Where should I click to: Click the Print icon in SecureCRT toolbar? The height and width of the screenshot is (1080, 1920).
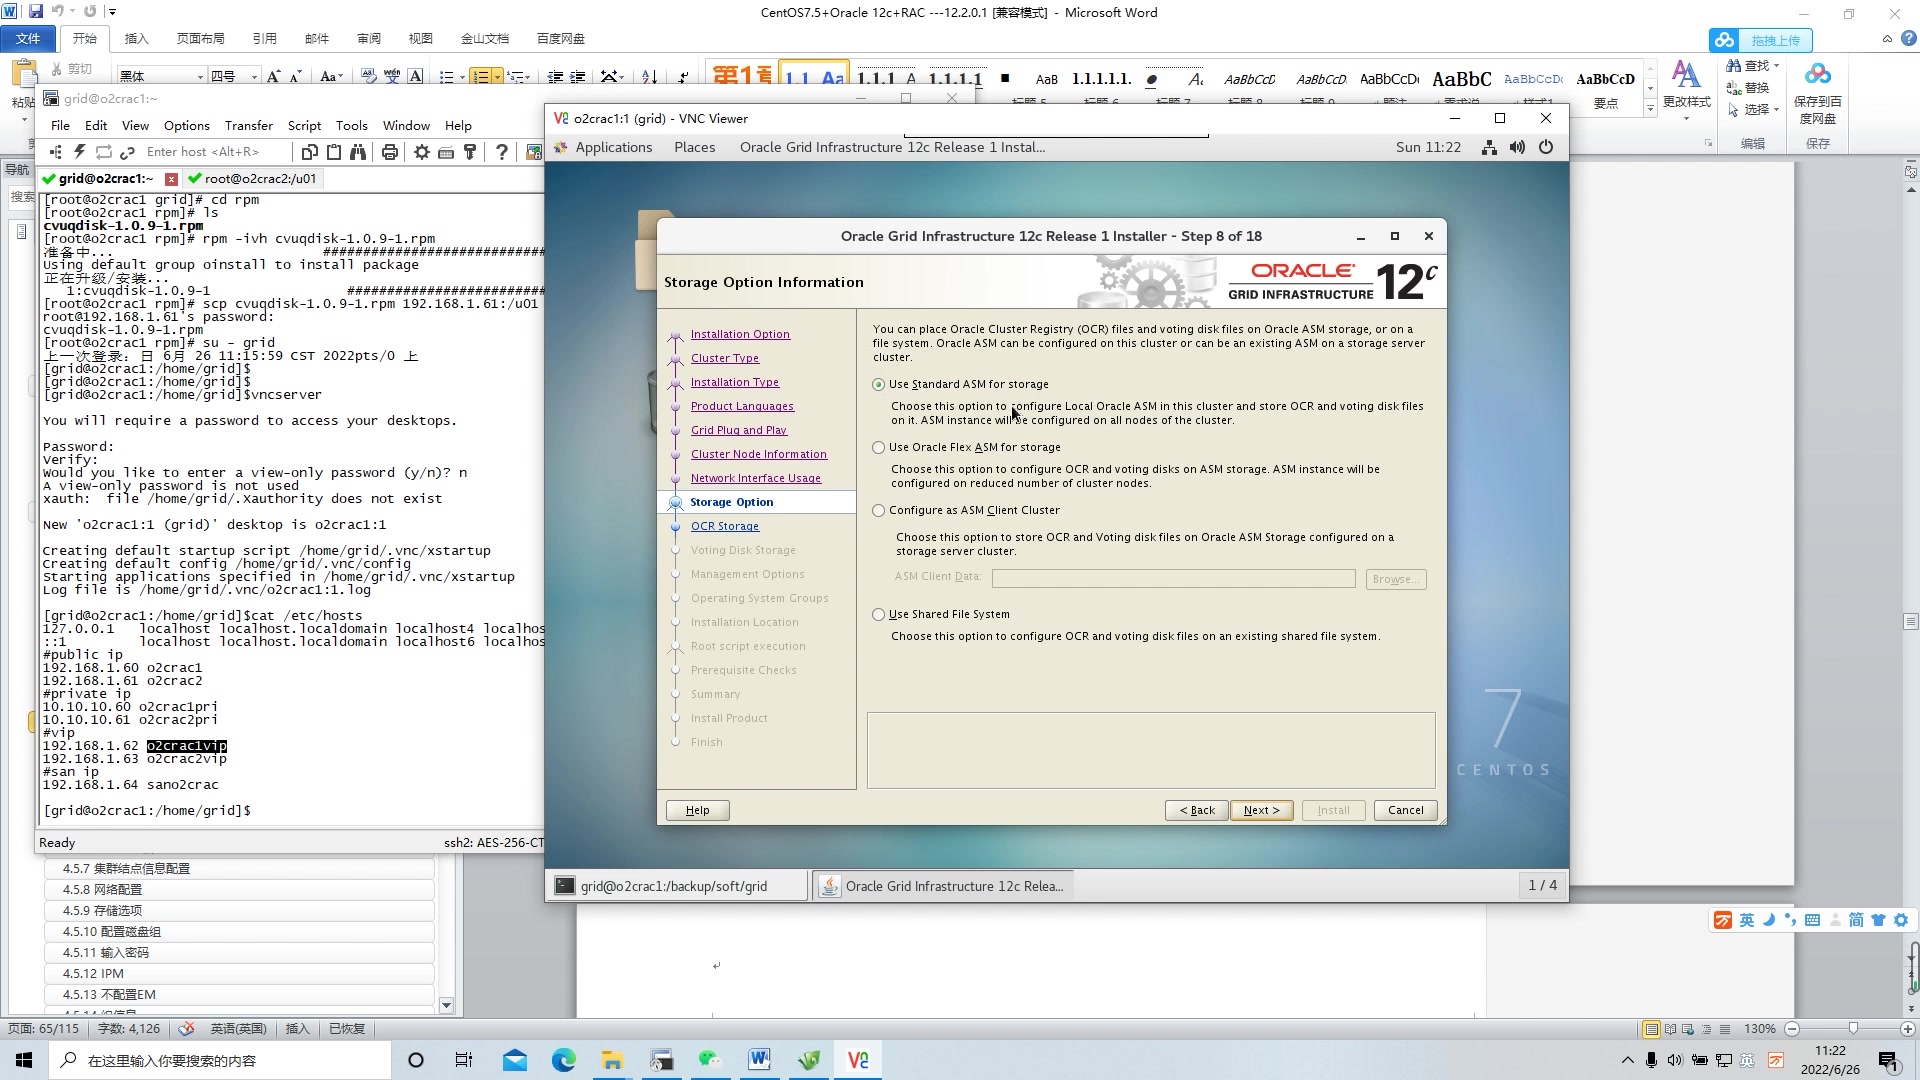tap(390, 152)
